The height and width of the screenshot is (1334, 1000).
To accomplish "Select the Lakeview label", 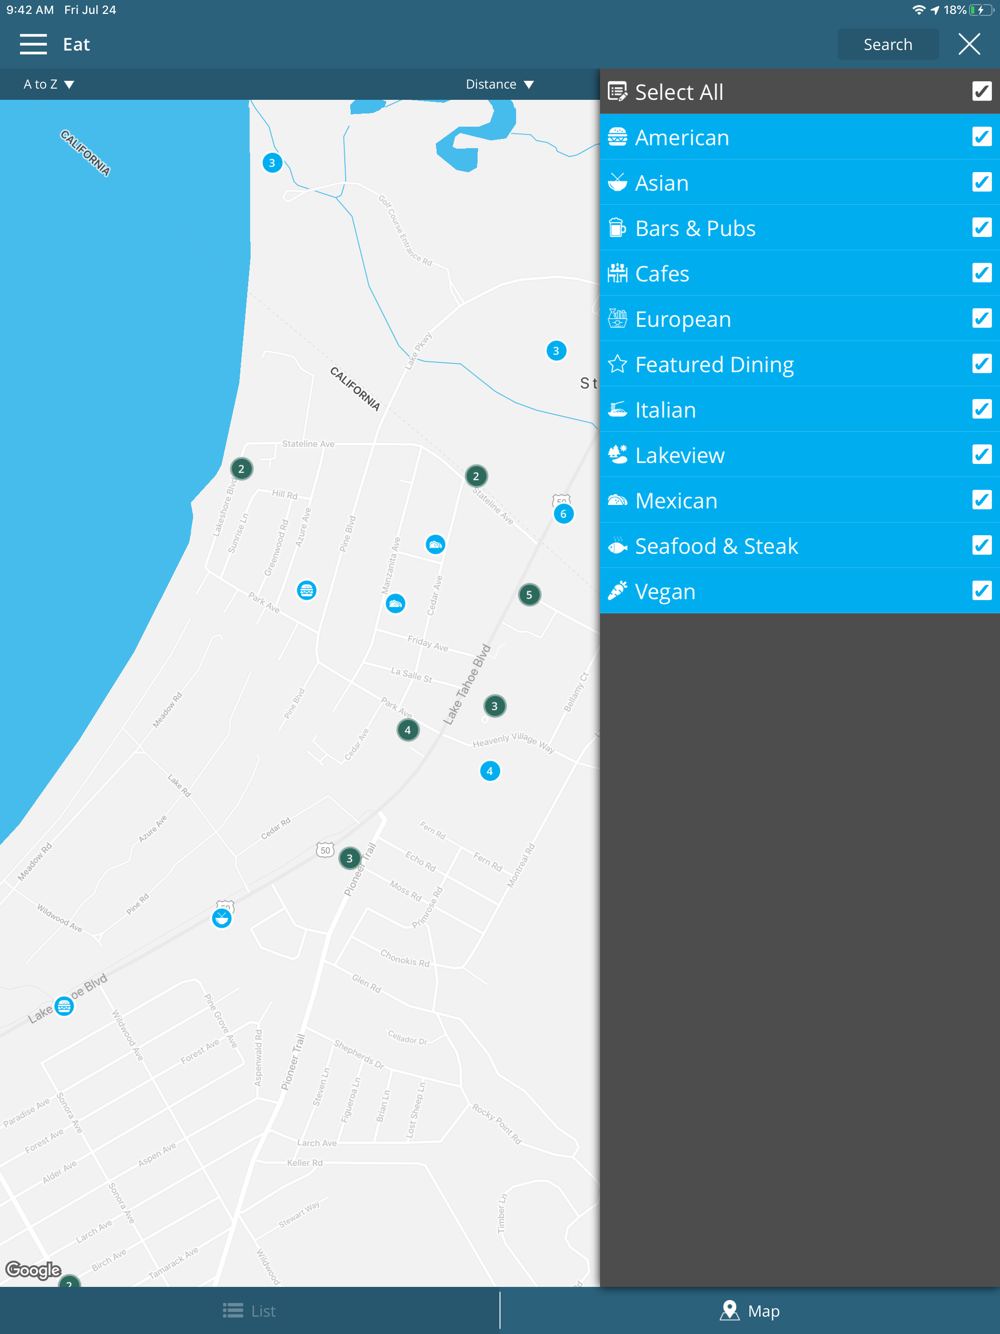I will click(680, 455).
